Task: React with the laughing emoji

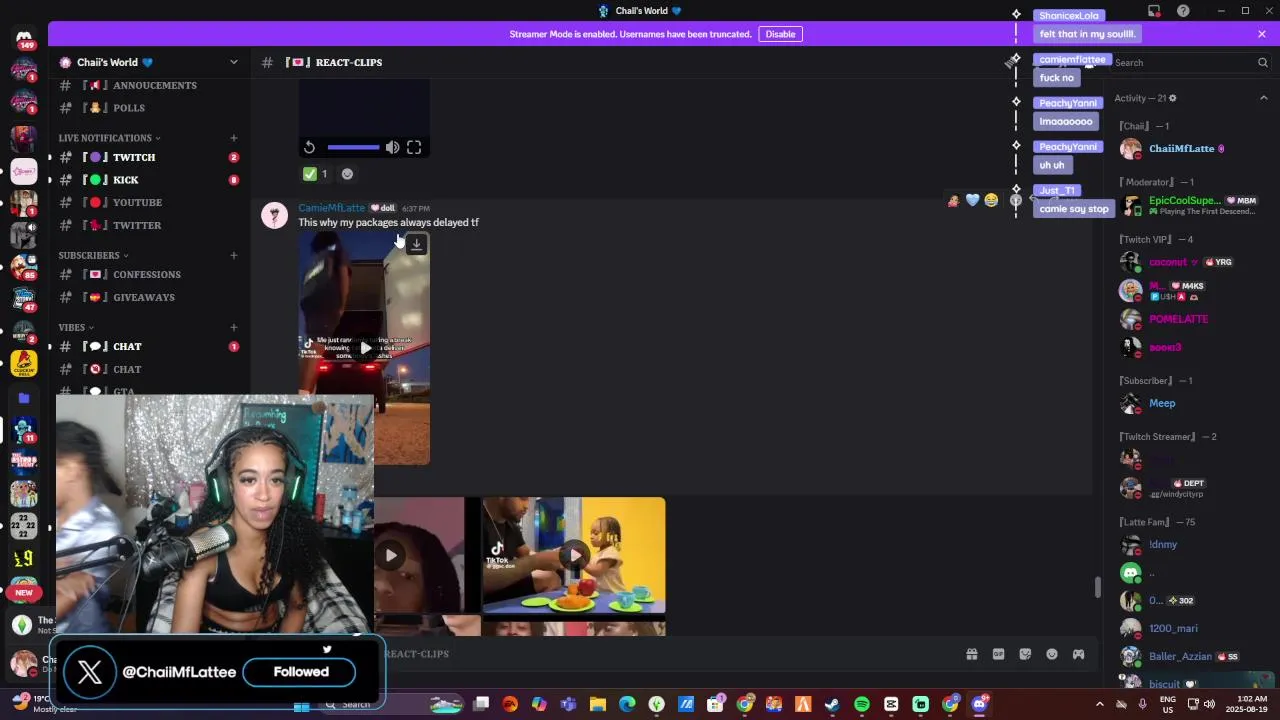Action: pyautogui.click(x=991, y=200)
